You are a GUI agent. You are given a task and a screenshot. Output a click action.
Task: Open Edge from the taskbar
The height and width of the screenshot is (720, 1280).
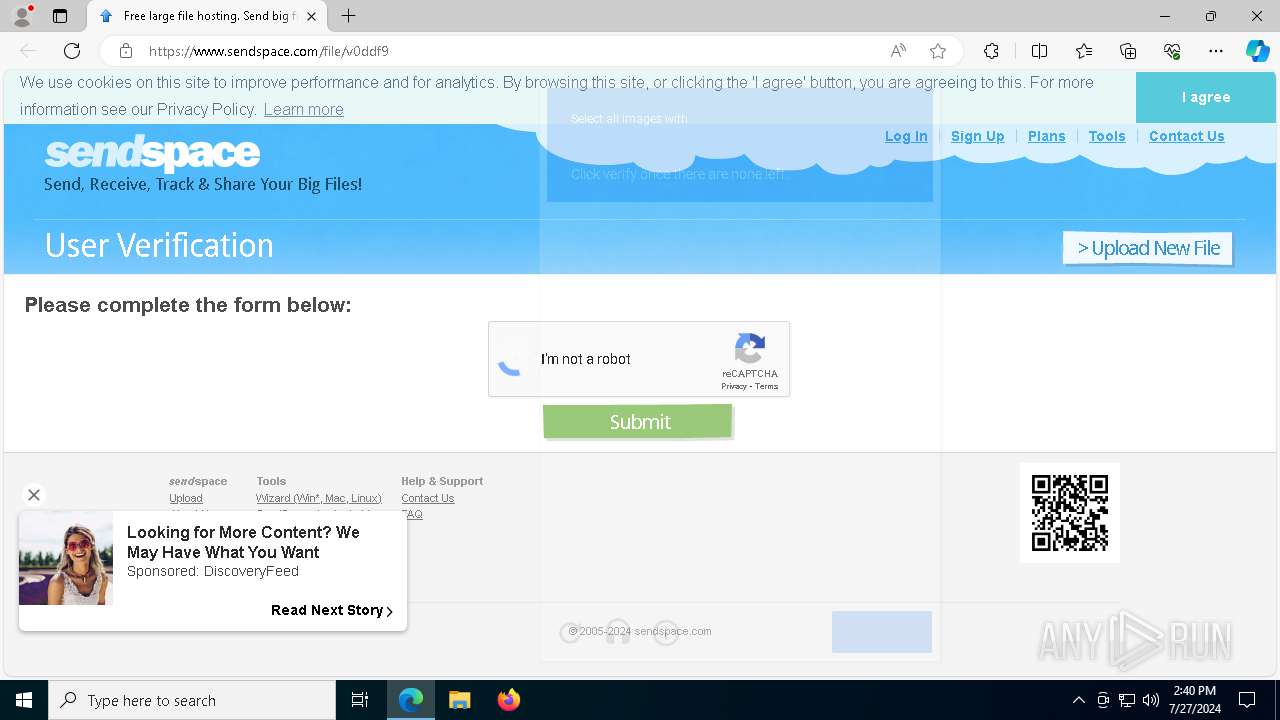(x=411, y=700)
